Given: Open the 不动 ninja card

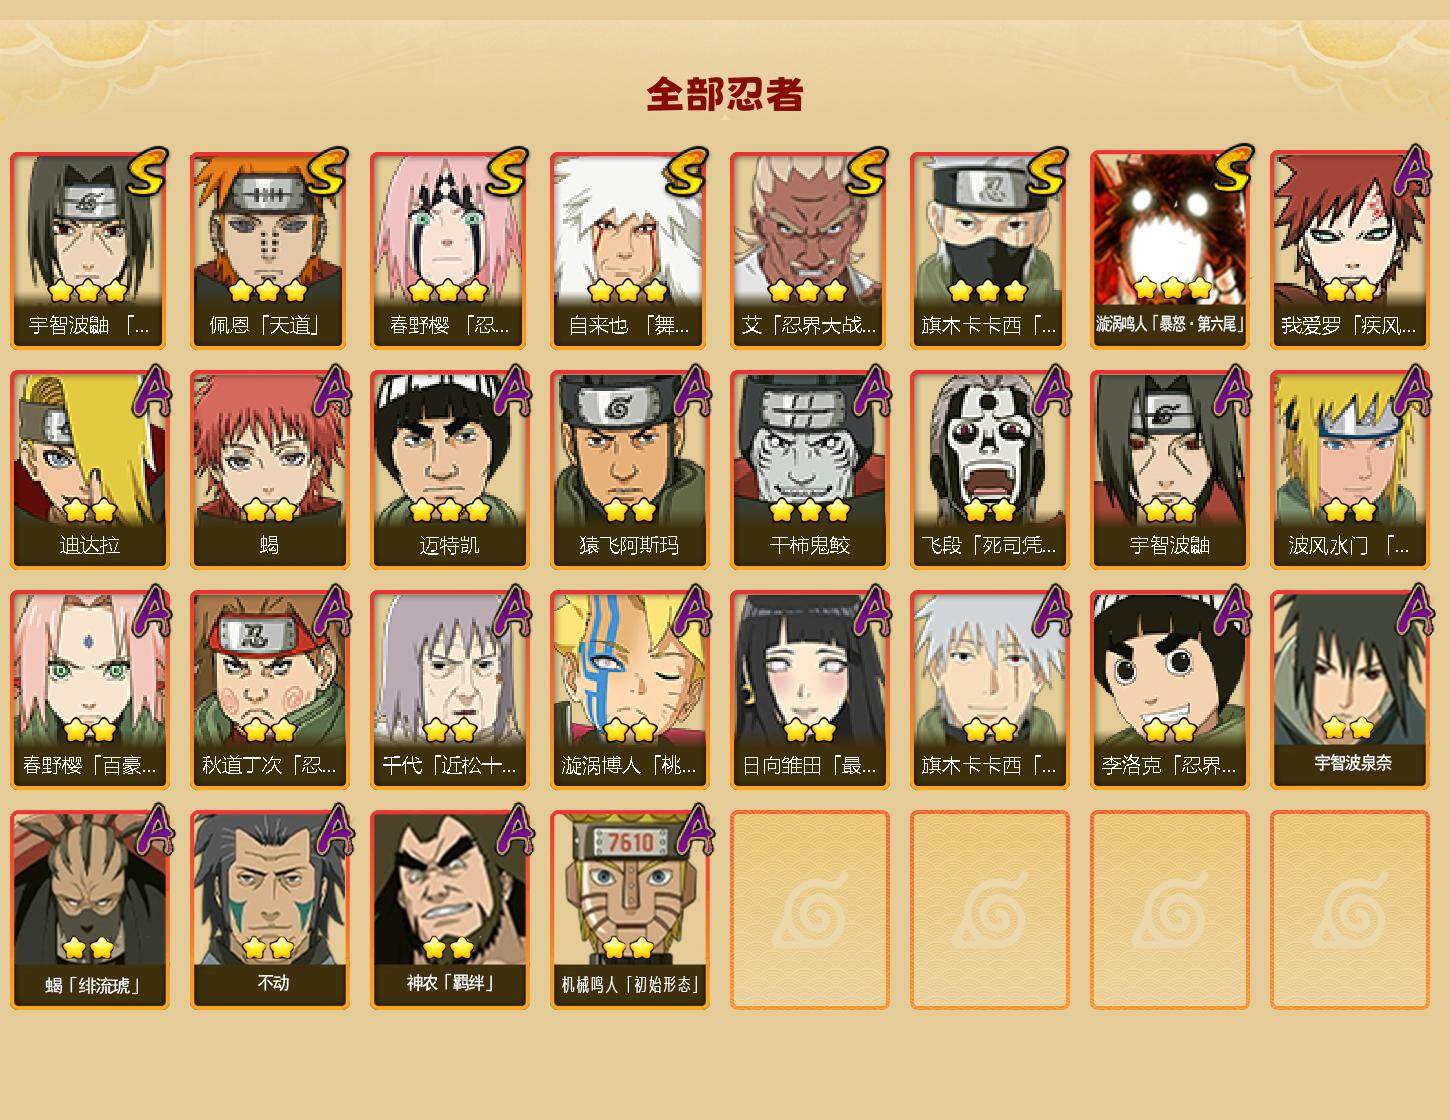Looking at the screenshot, I should (x=270, y=910).
